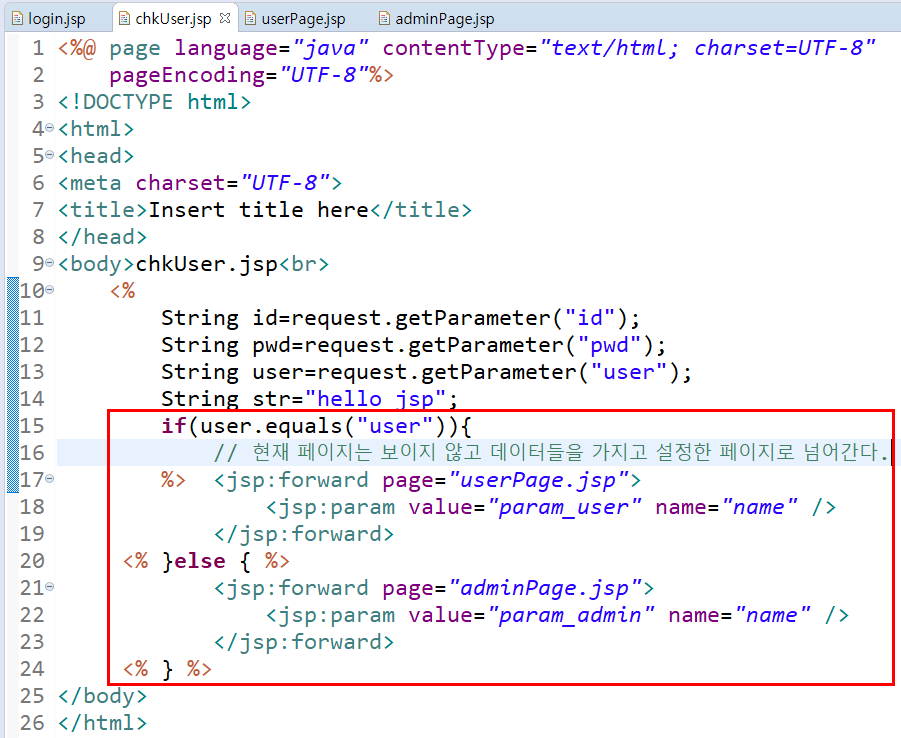Click closing </jsp:forward> on line 19
The height and width of the screenshot is (738, 901).
coord(303,534)
